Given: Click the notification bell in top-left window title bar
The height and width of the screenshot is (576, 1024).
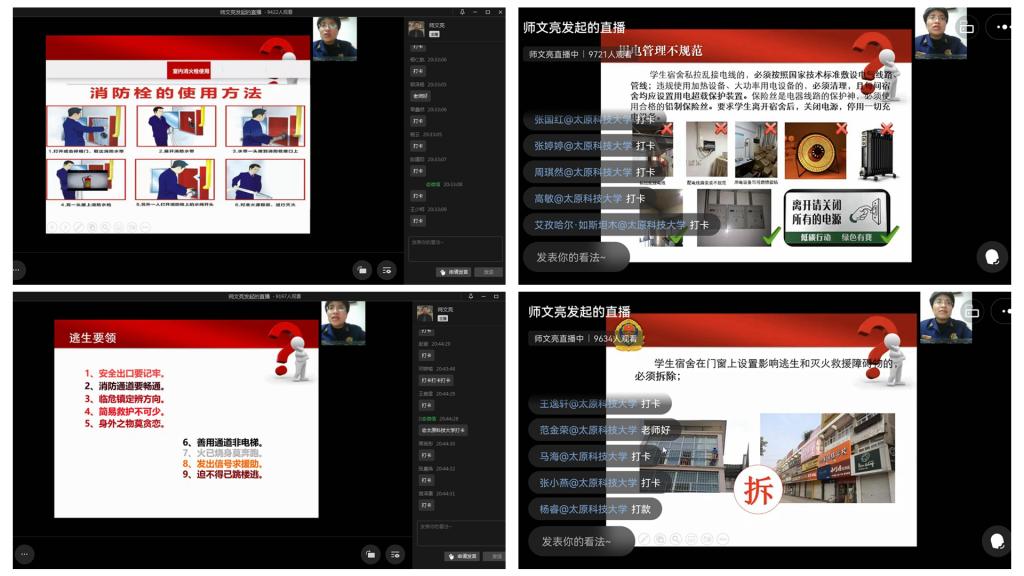Looking at the screenshot, I should 462,12.
